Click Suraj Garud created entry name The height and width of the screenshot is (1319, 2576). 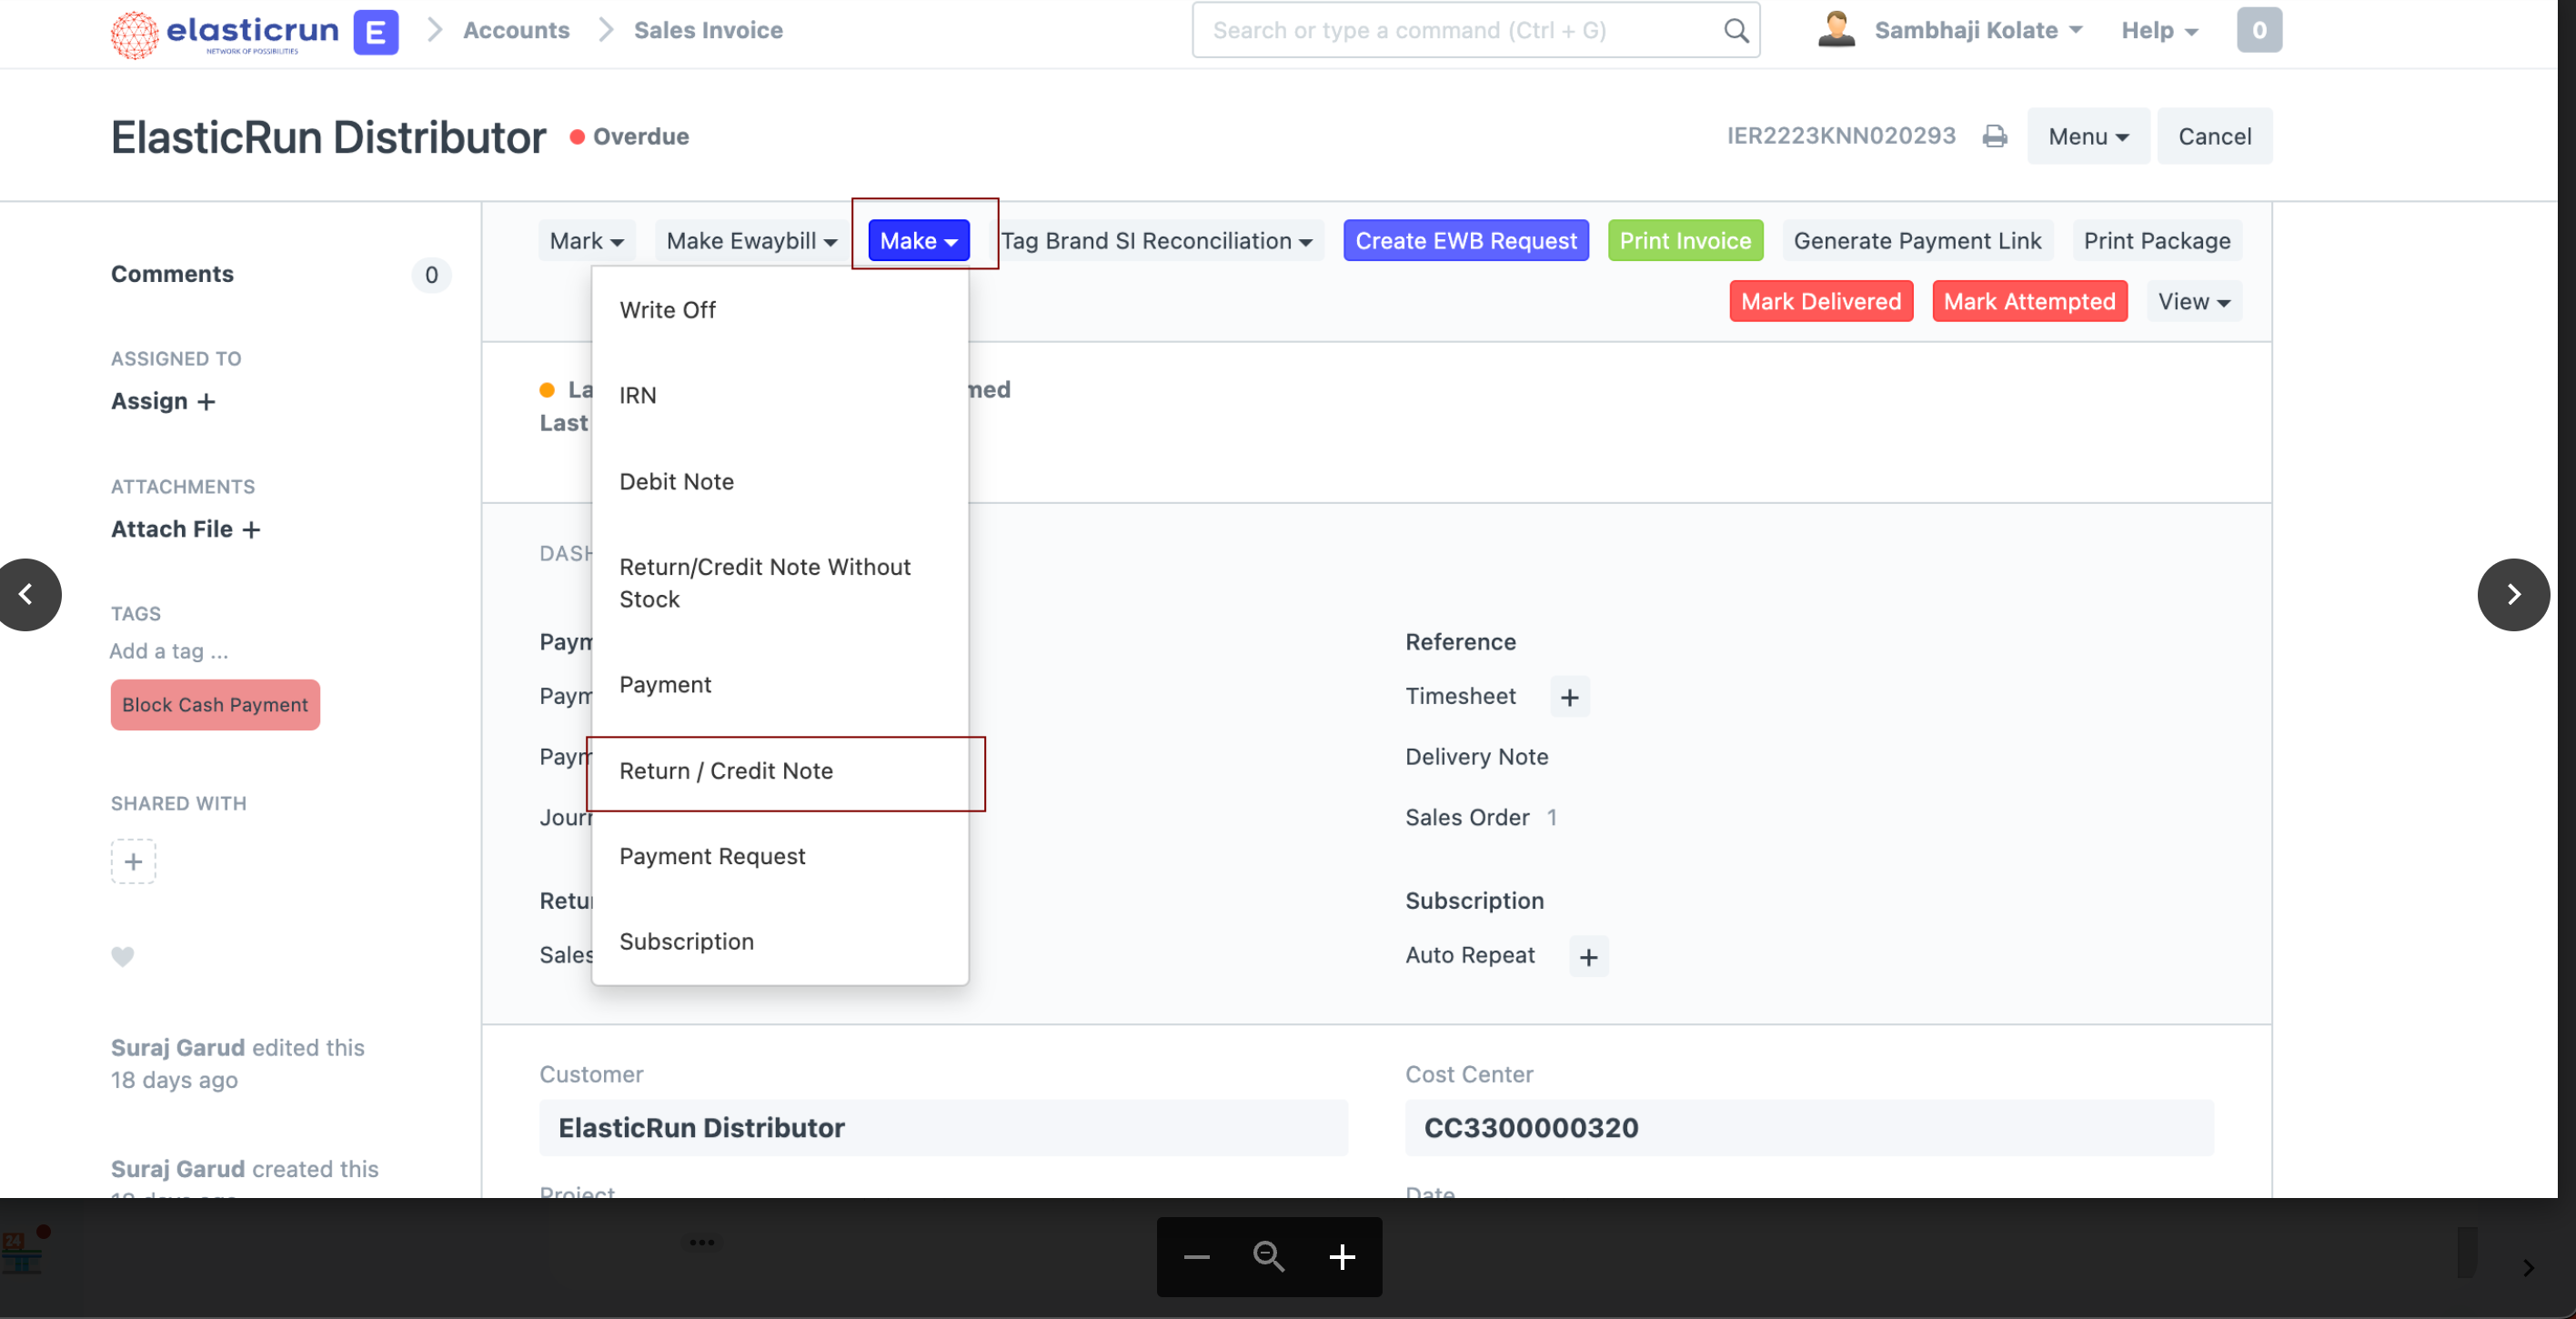pos(178,1170)
